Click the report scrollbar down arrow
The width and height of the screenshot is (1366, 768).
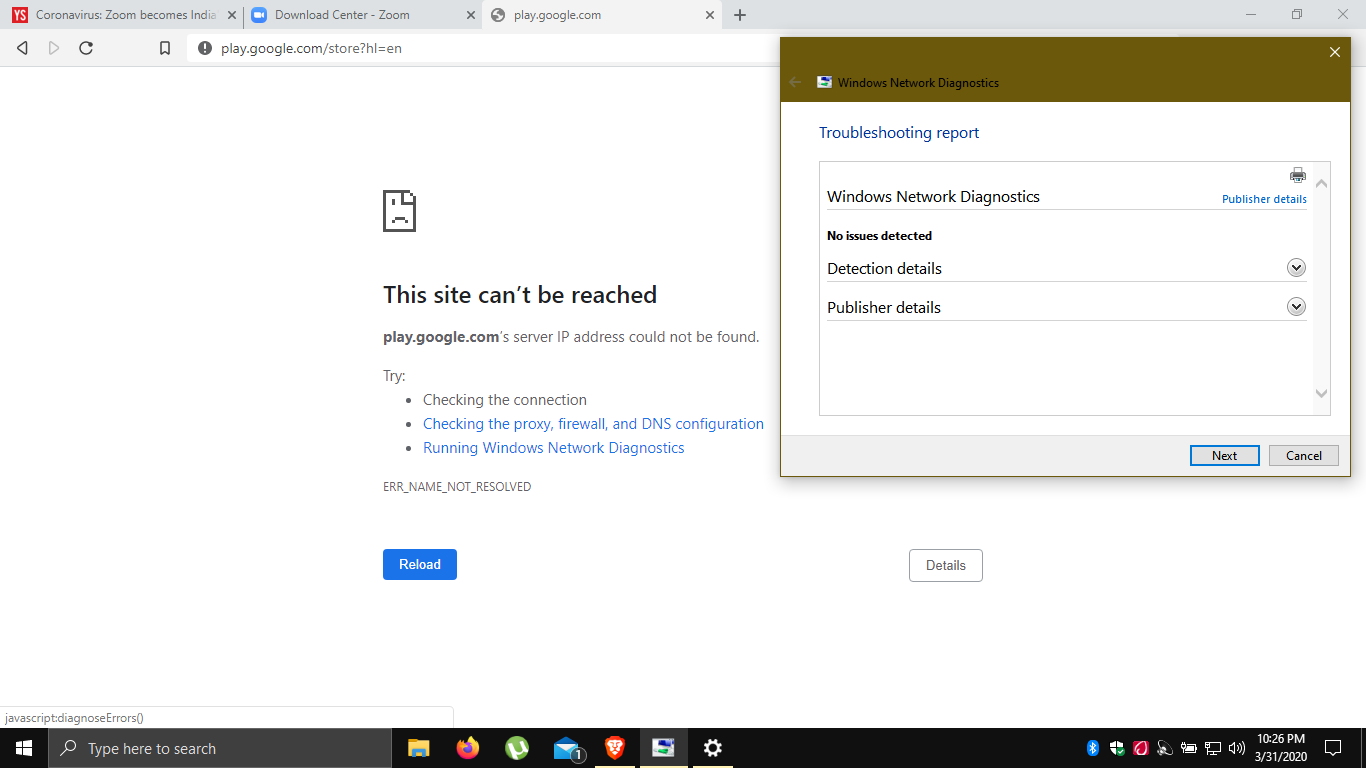pyautogui.click(x=1321, y=394)
